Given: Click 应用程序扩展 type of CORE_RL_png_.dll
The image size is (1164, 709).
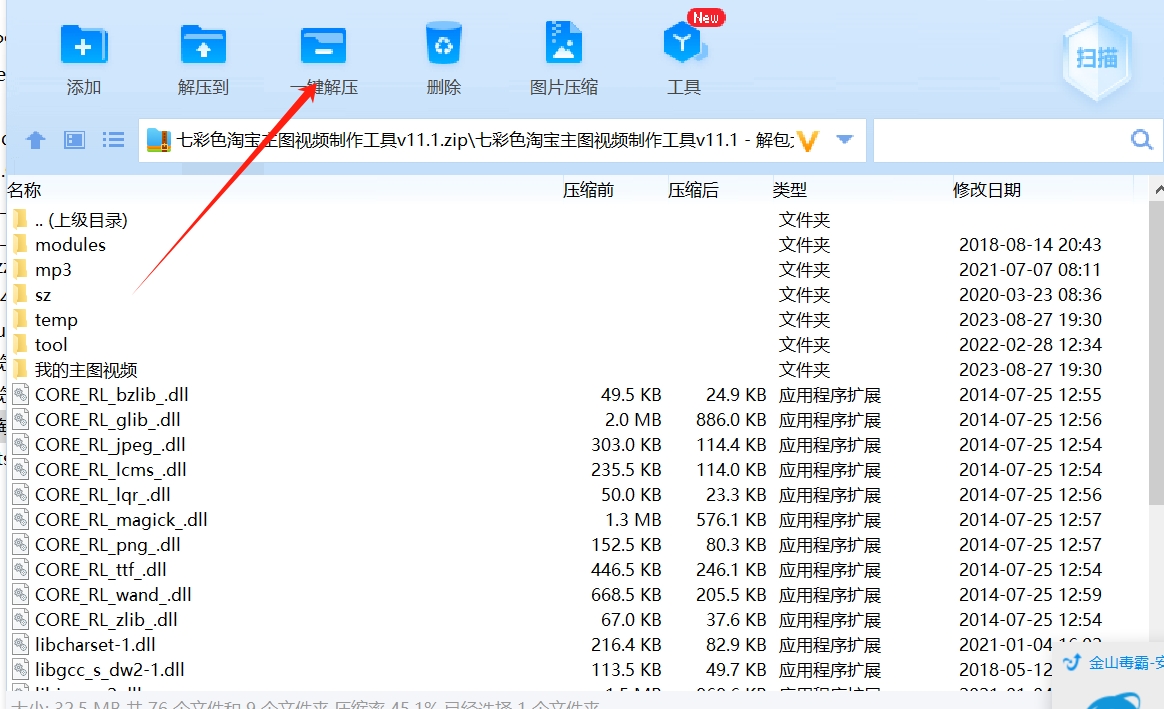Looking at the screenshot, I should pyautogui.click(x=830, y=545).
